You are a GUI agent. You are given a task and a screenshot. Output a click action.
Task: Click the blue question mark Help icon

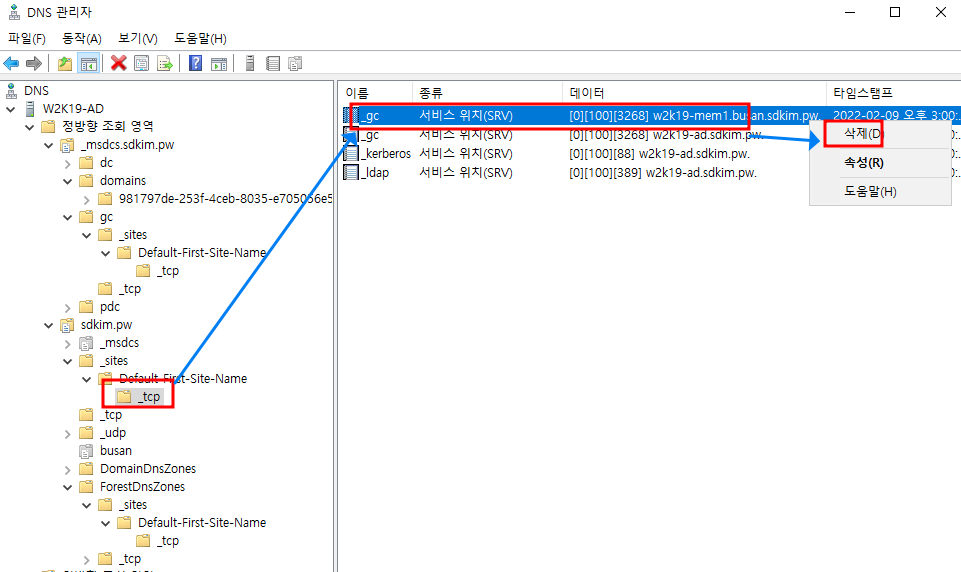click(196, 63)
